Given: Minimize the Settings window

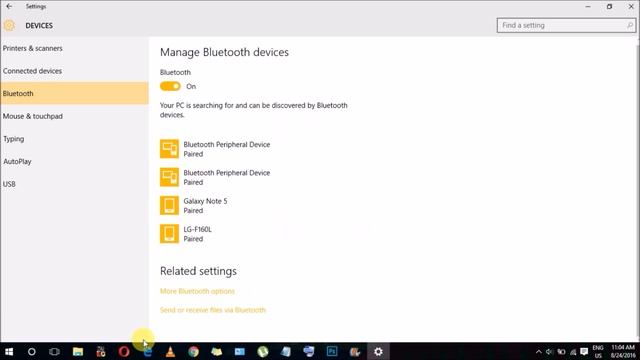Looking at the screenshot, I should pyautogui.click(x=588, y=7).
